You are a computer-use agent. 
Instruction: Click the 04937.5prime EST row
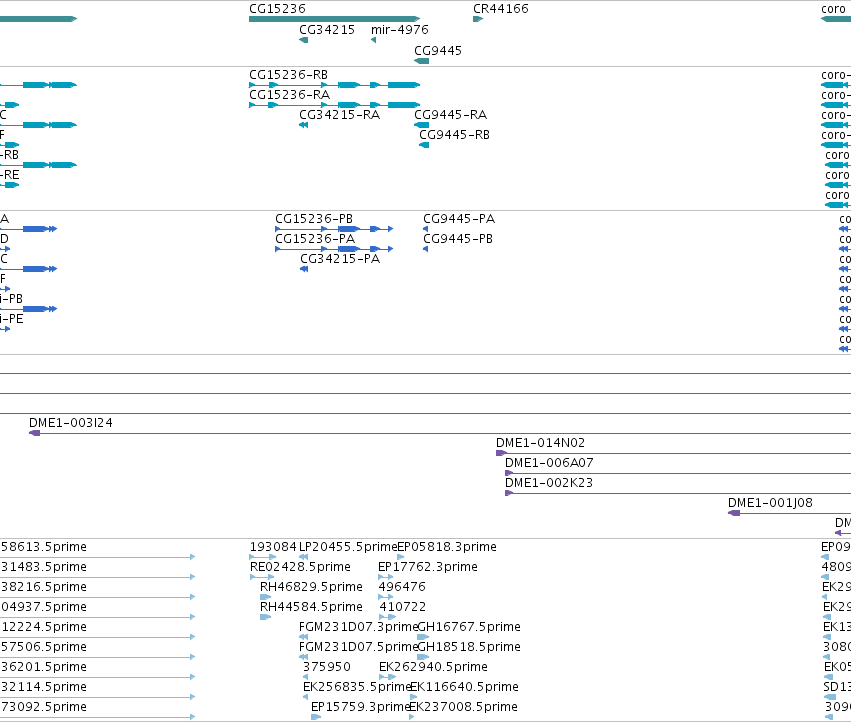click(x=98, y=617)
